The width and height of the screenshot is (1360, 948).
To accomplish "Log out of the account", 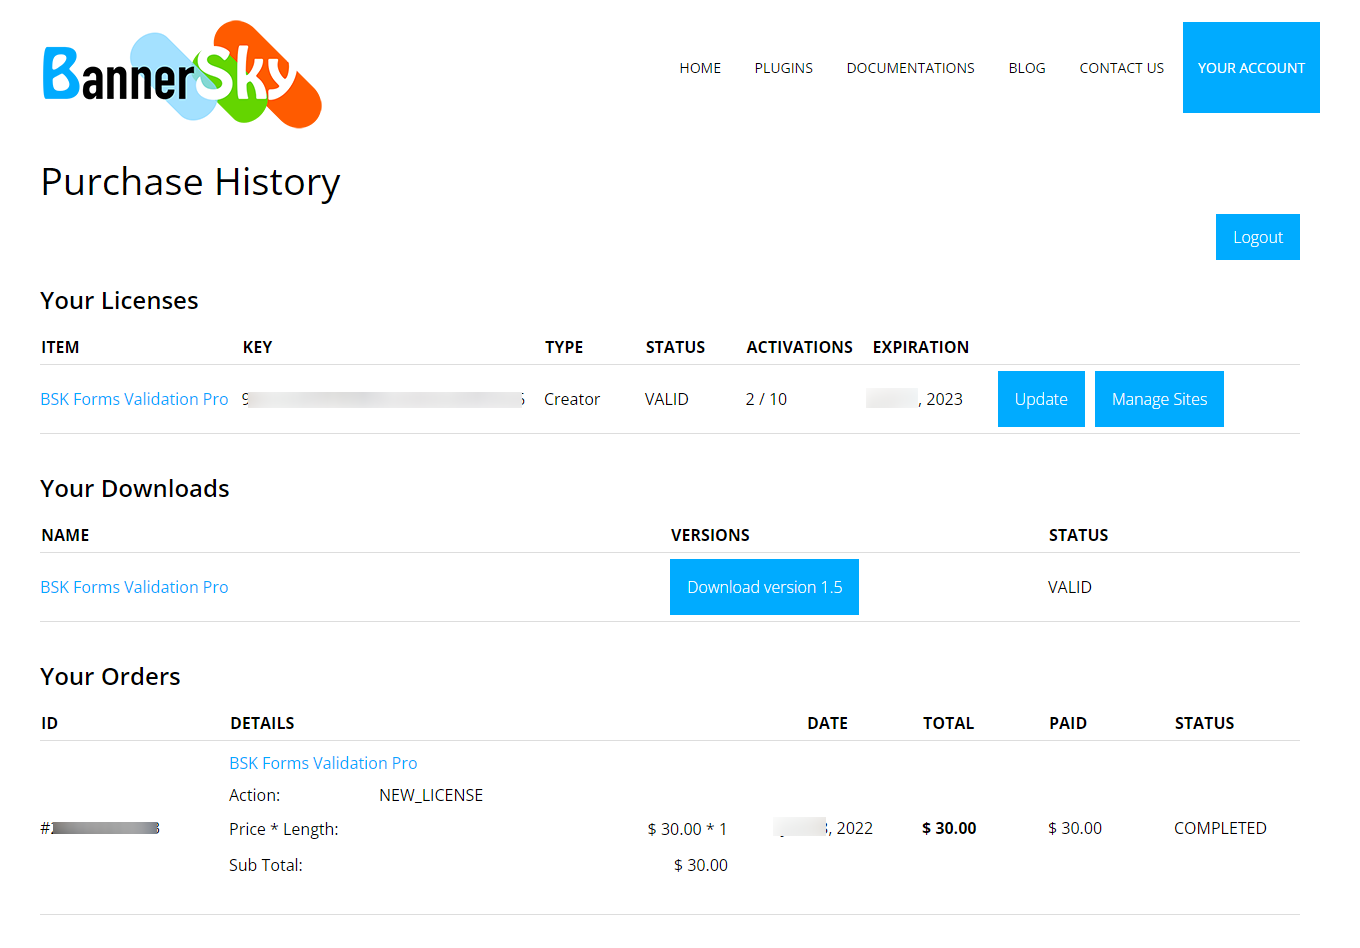I will click(x=1257, y=236).
